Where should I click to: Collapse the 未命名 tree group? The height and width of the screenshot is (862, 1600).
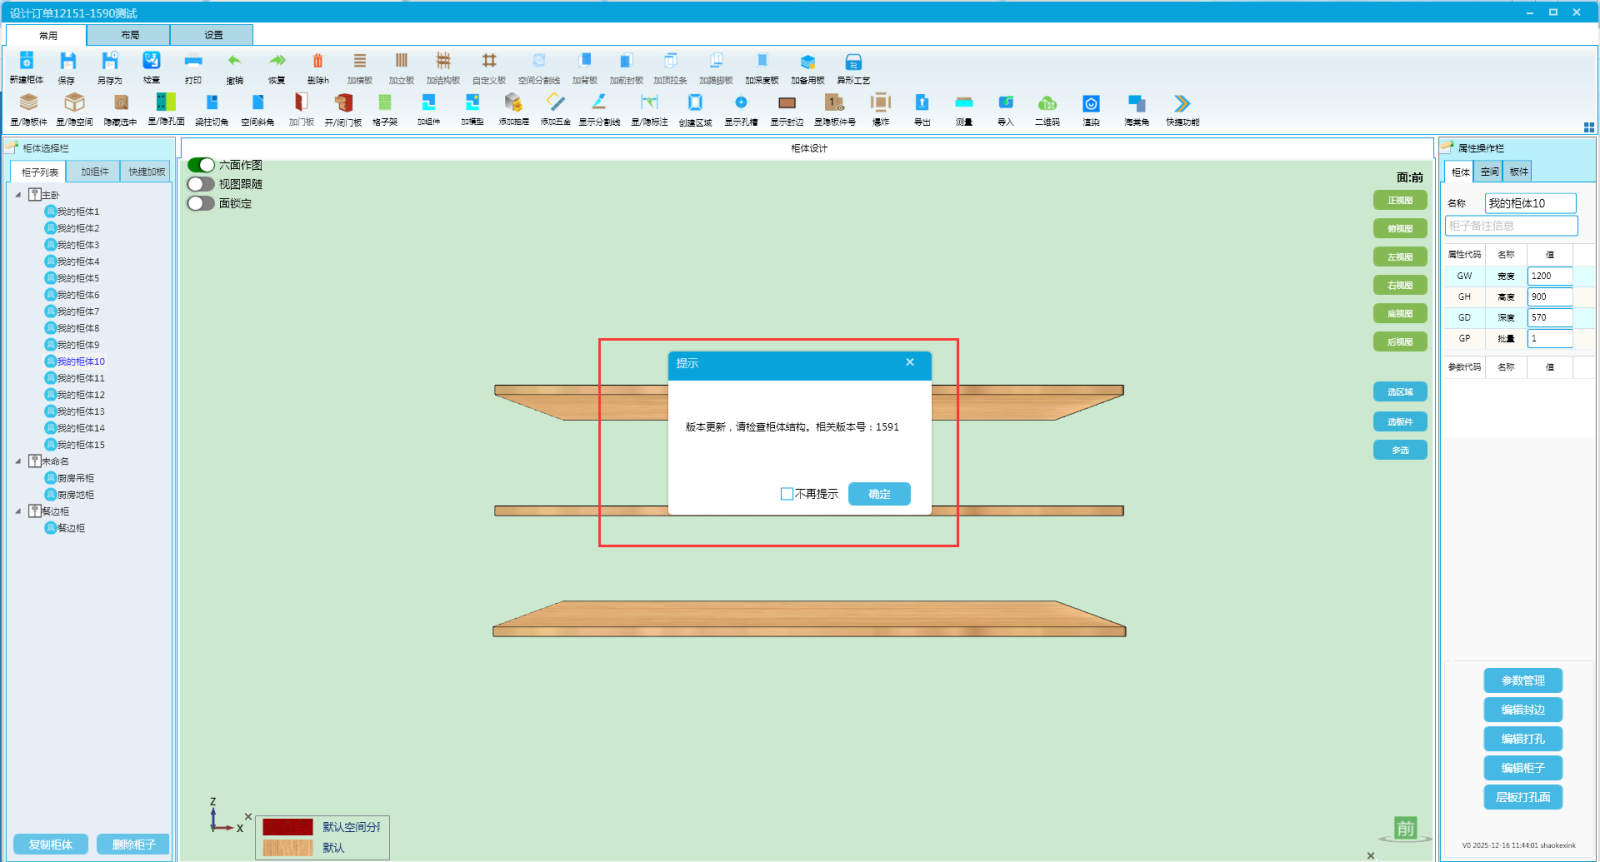[x=18, y=462]
